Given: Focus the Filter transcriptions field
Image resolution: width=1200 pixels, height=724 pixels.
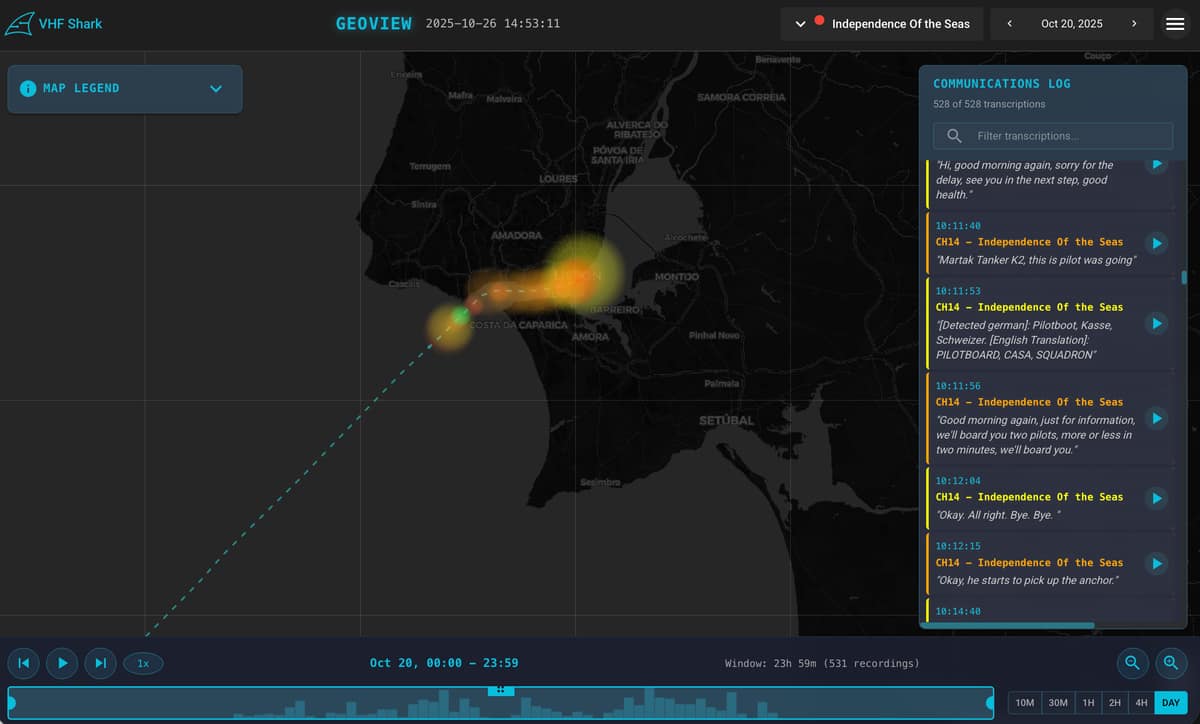Looking at the screenshot, I should (1053, 136).
